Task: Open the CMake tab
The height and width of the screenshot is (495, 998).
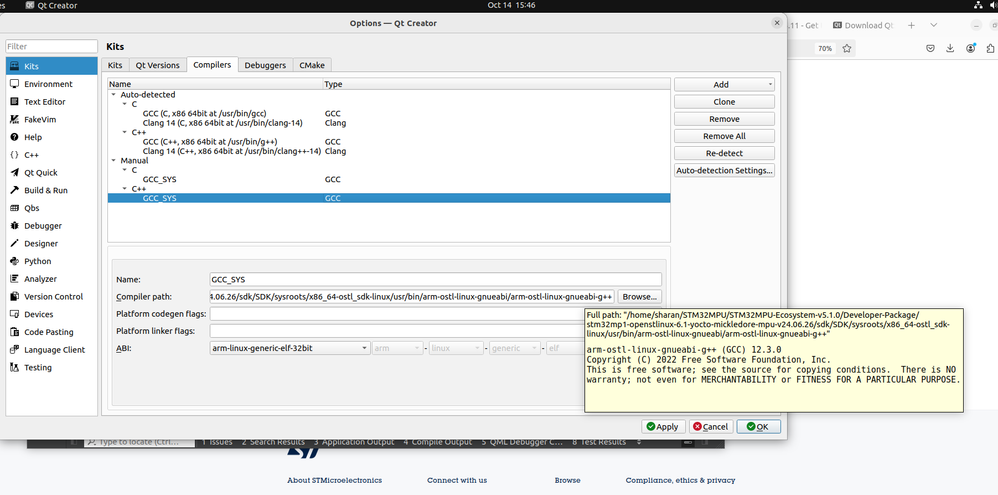Action: click(312, 65)
